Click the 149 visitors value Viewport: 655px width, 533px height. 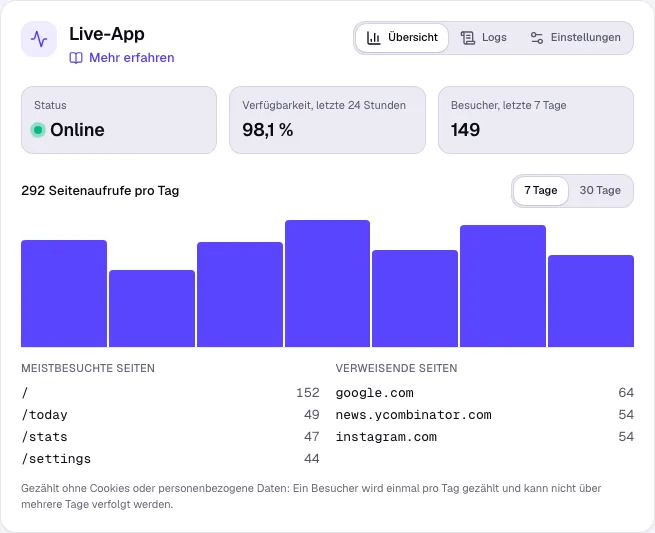coord(465,130)
